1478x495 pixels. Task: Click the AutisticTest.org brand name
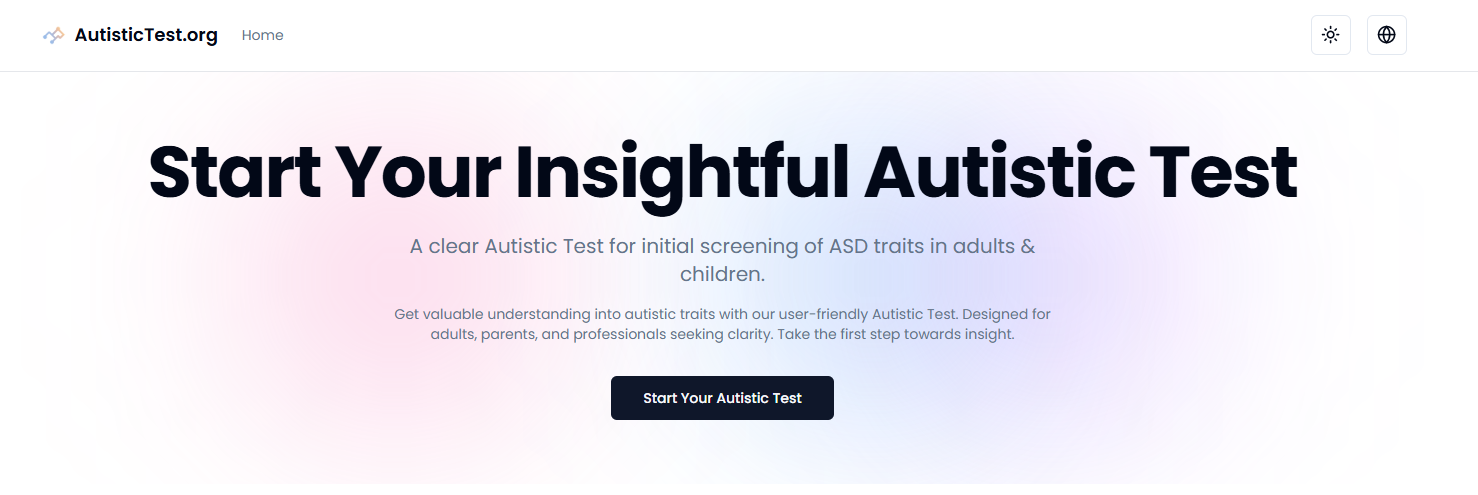click(x=146, y=35)
